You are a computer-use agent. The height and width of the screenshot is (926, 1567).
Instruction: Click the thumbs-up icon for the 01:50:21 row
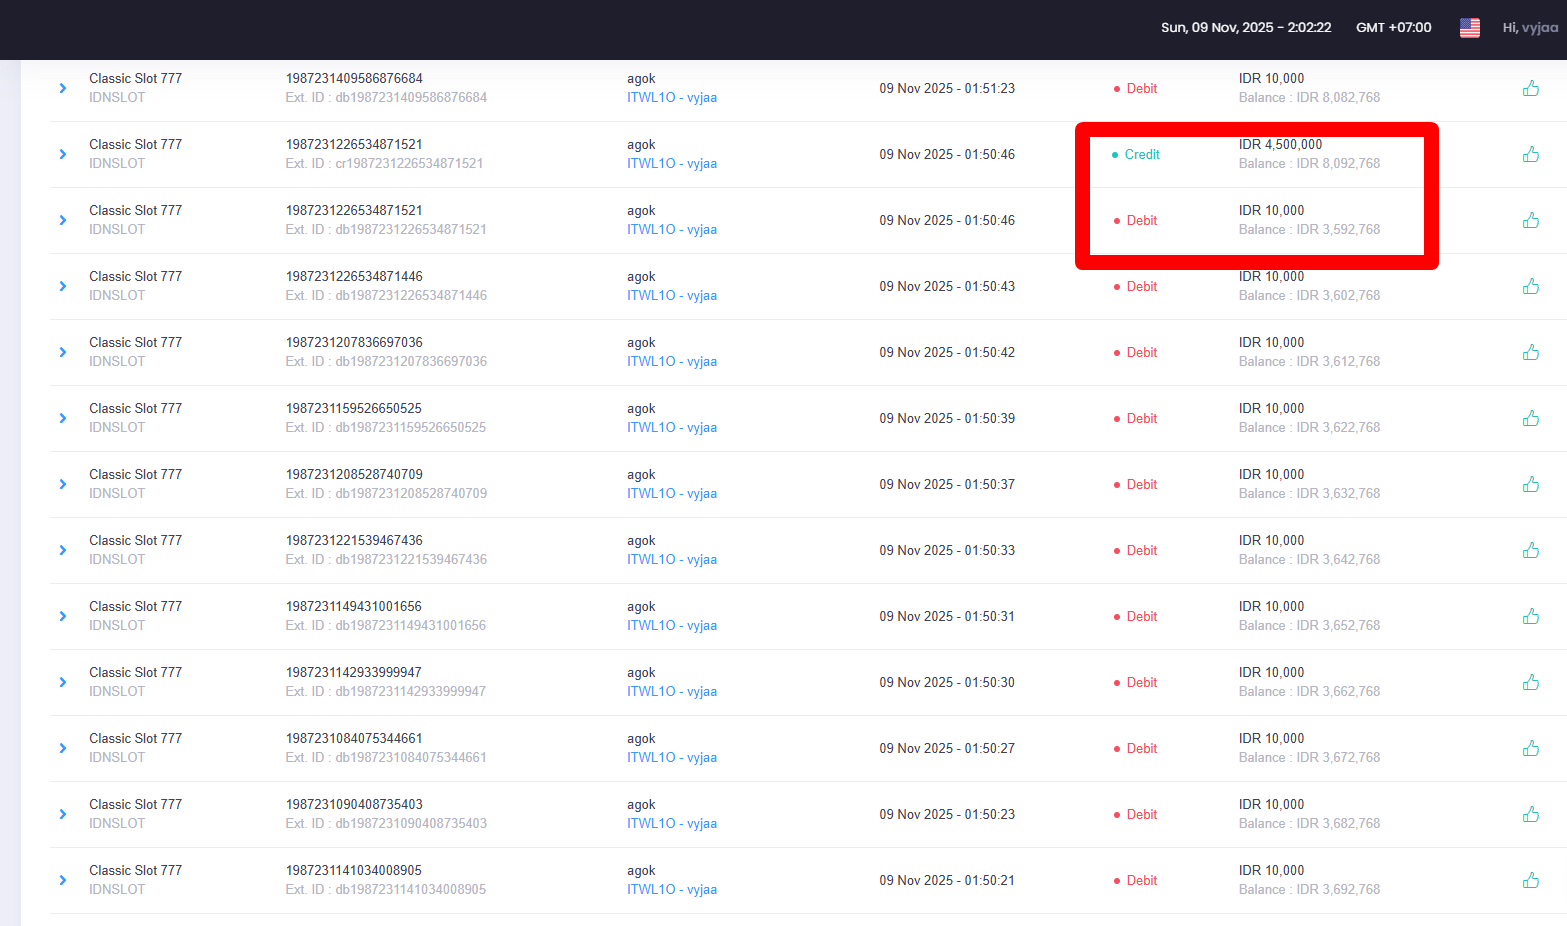1531,880
